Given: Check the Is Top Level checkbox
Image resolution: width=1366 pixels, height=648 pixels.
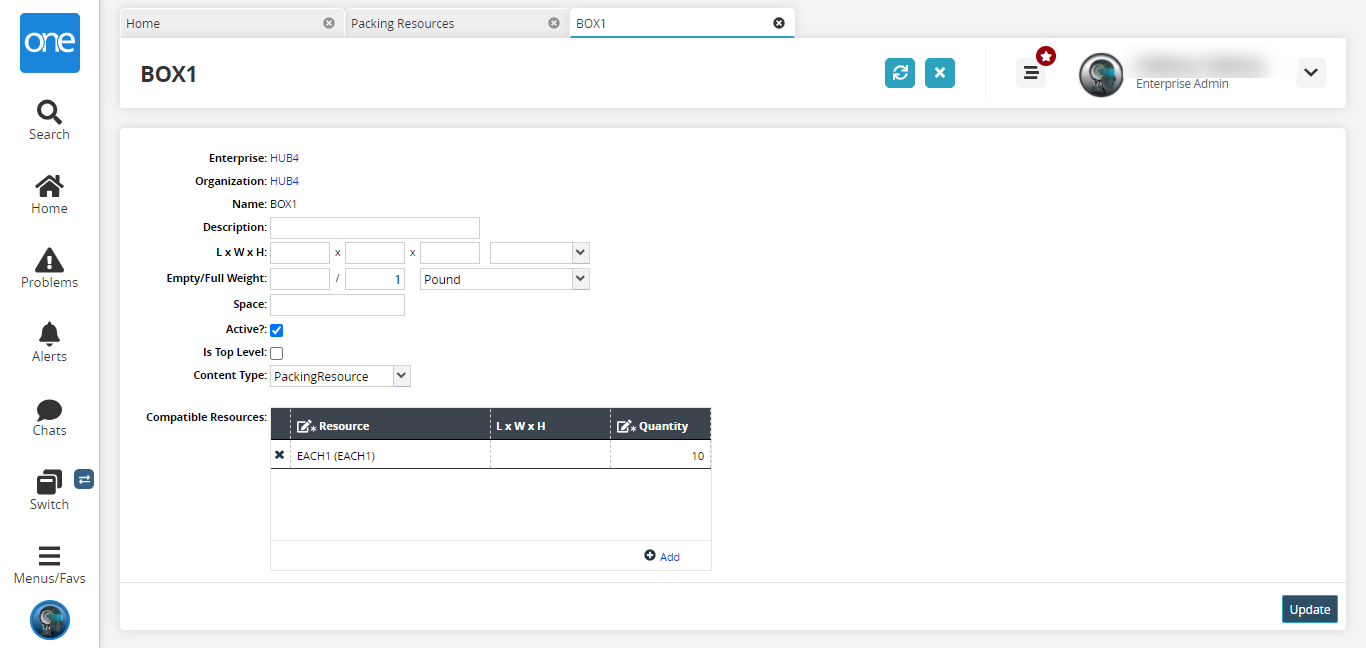Looking at the screenshot, I should (277, 353).
